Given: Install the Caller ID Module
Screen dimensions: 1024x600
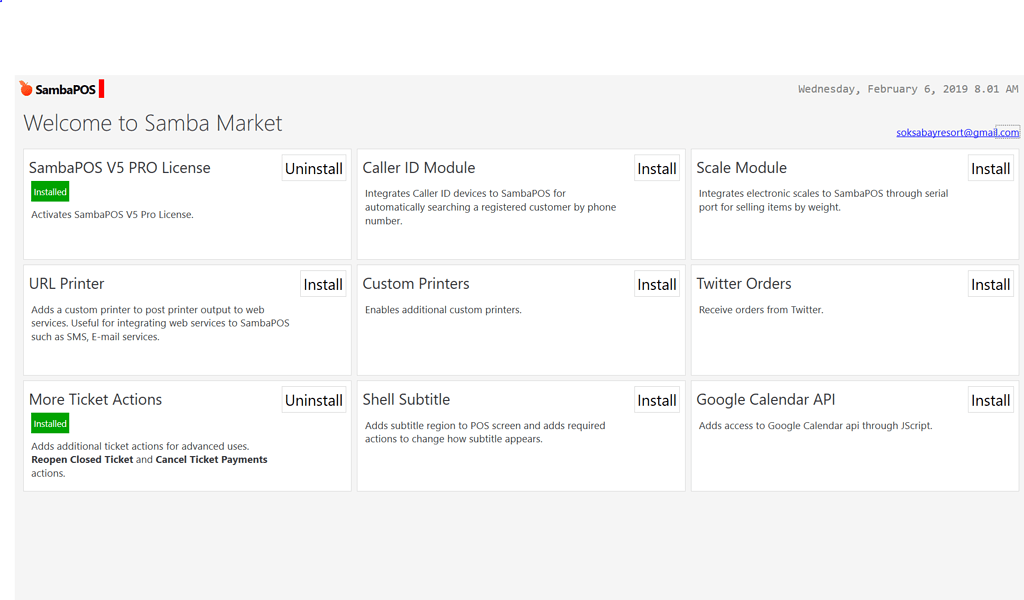Looking at the screenshot, I should [656, 168].
